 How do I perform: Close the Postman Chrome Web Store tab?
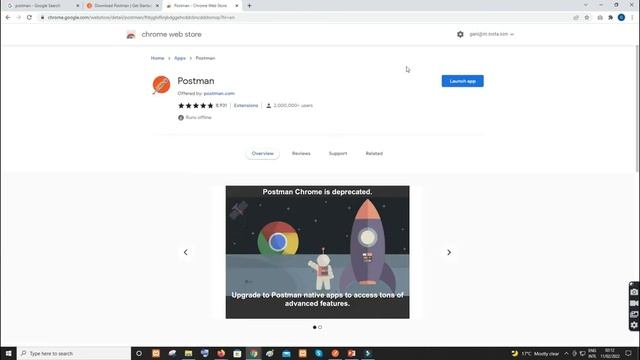pyautogui.click(x=237, y=6)
